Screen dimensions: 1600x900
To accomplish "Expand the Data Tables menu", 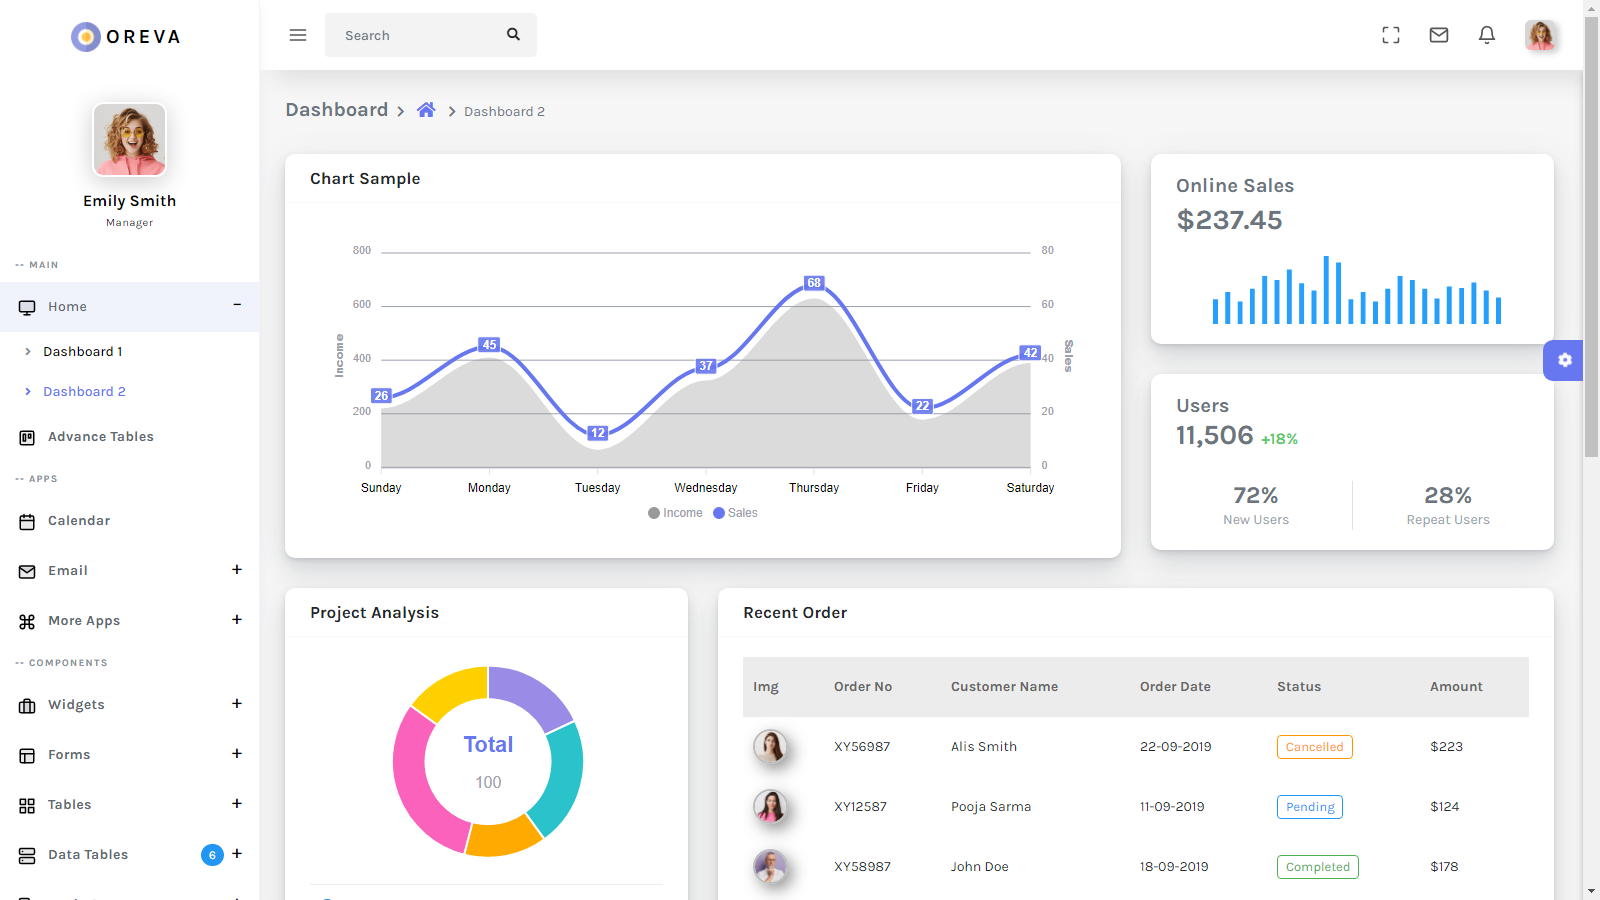I will point(237,854).
